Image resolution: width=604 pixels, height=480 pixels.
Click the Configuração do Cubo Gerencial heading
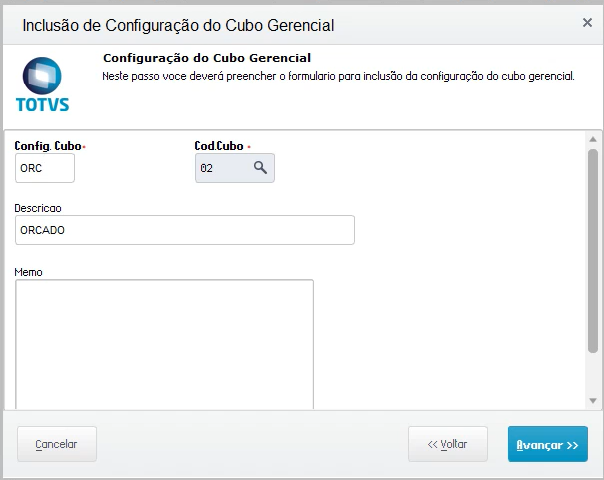click(207, 58)
